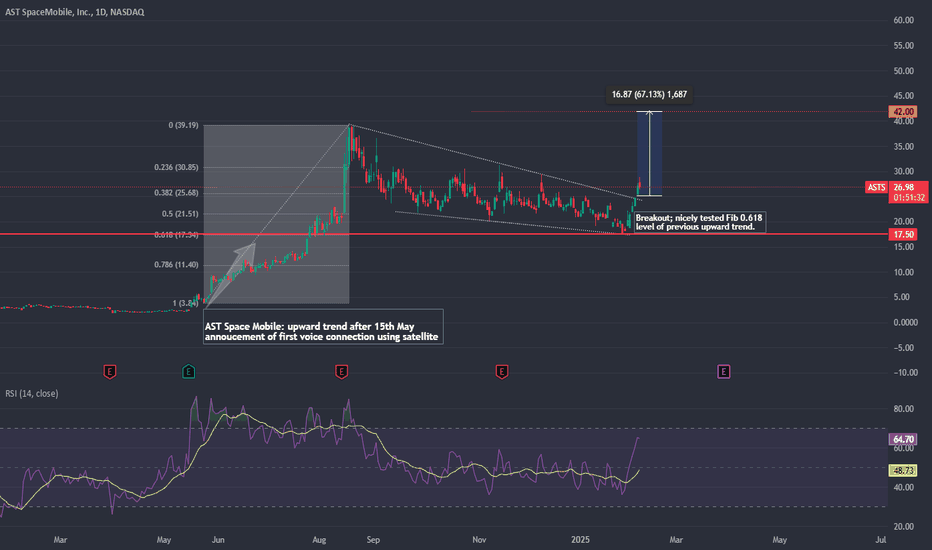Click the Nov time axis label
The image size is (932, 550).
click(x=479, y=540)
